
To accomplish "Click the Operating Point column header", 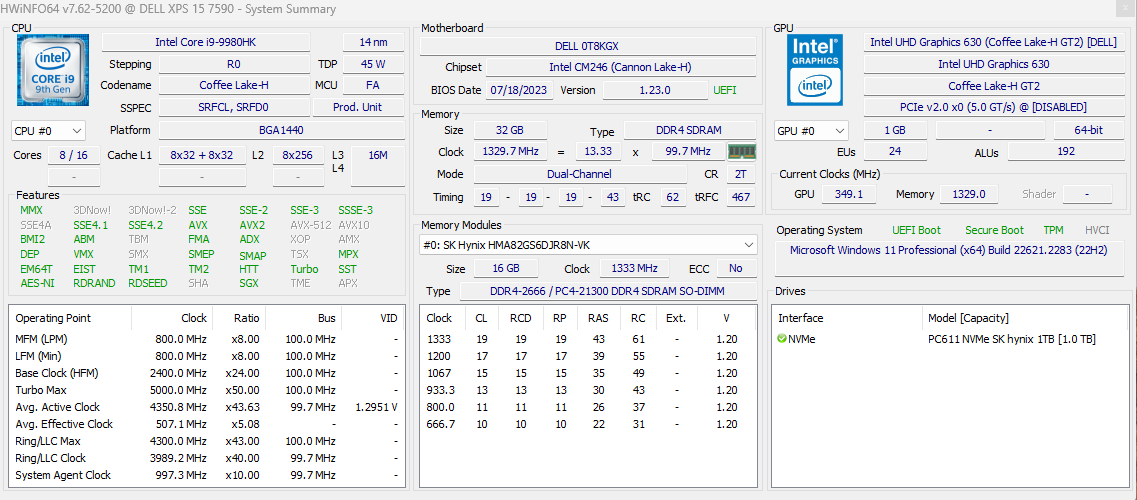I will 70,318.
